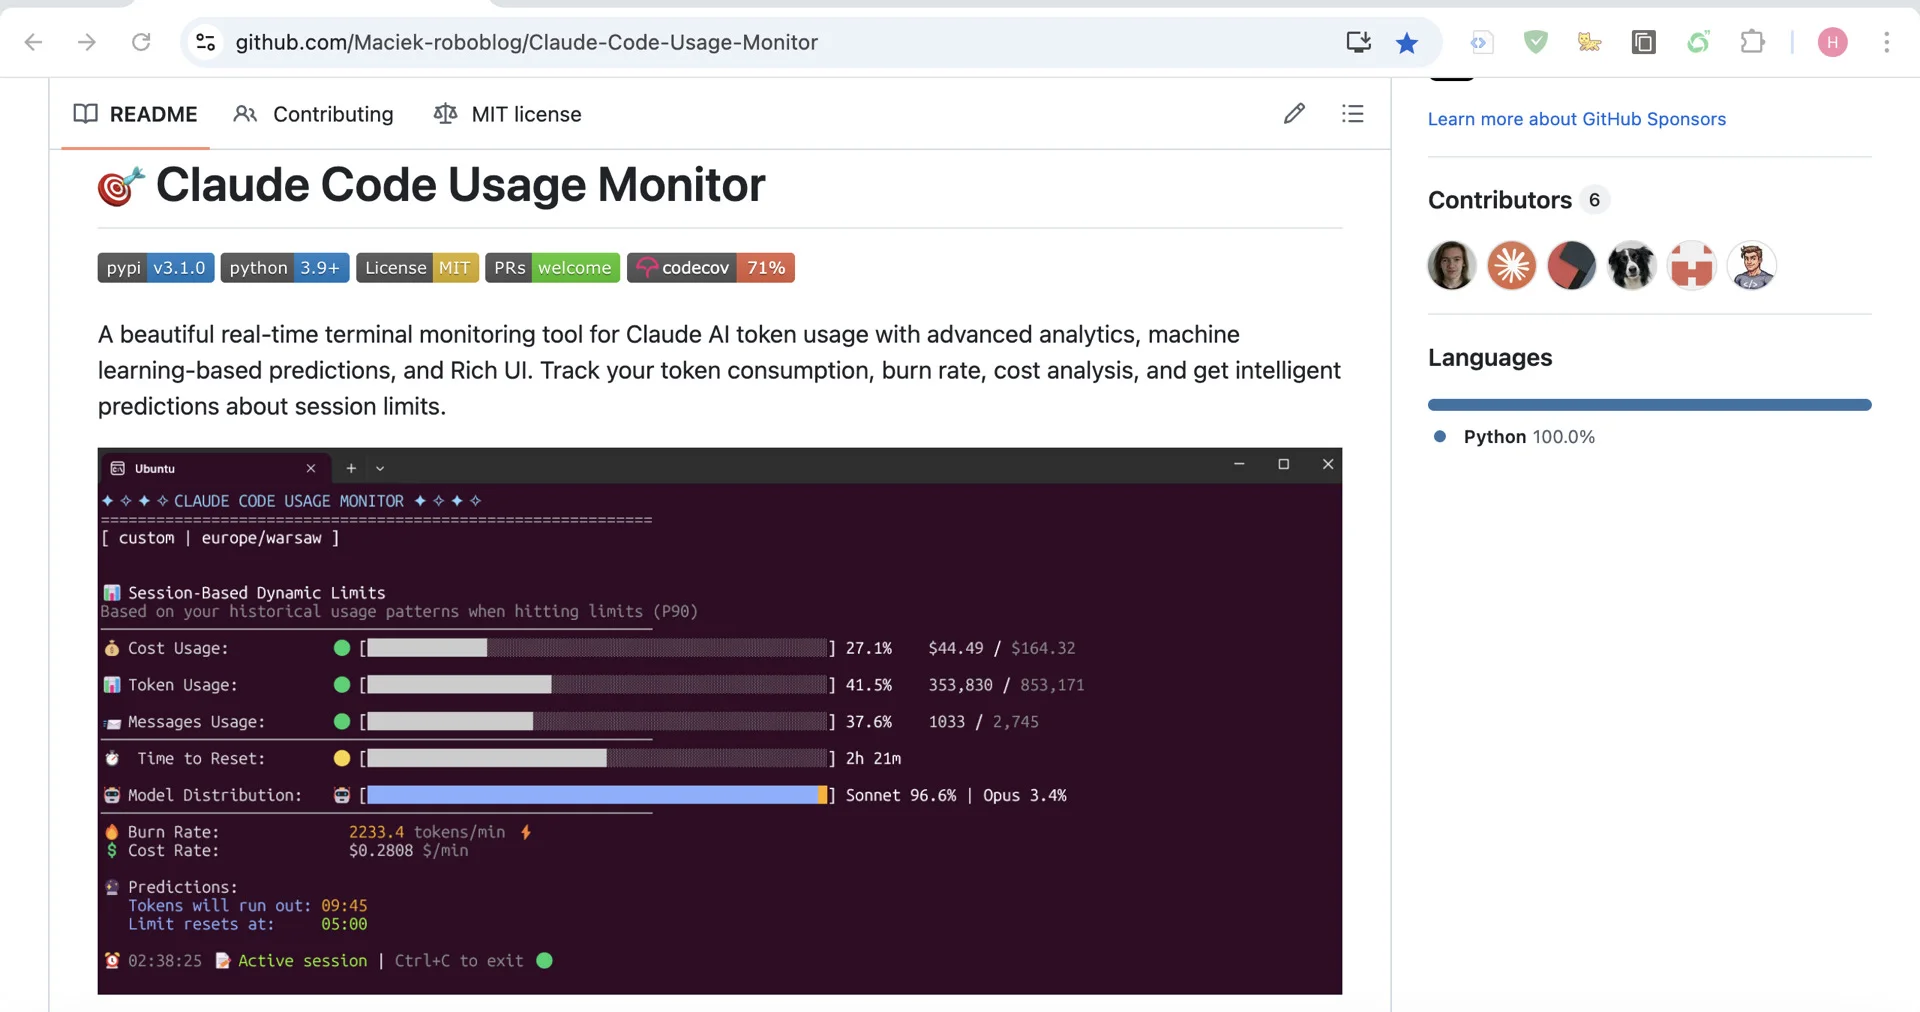The width and height of the screenshot is (1920, 1012).
Task: Open red and white pixel contributor avatar
Action: click(1691, 266)
